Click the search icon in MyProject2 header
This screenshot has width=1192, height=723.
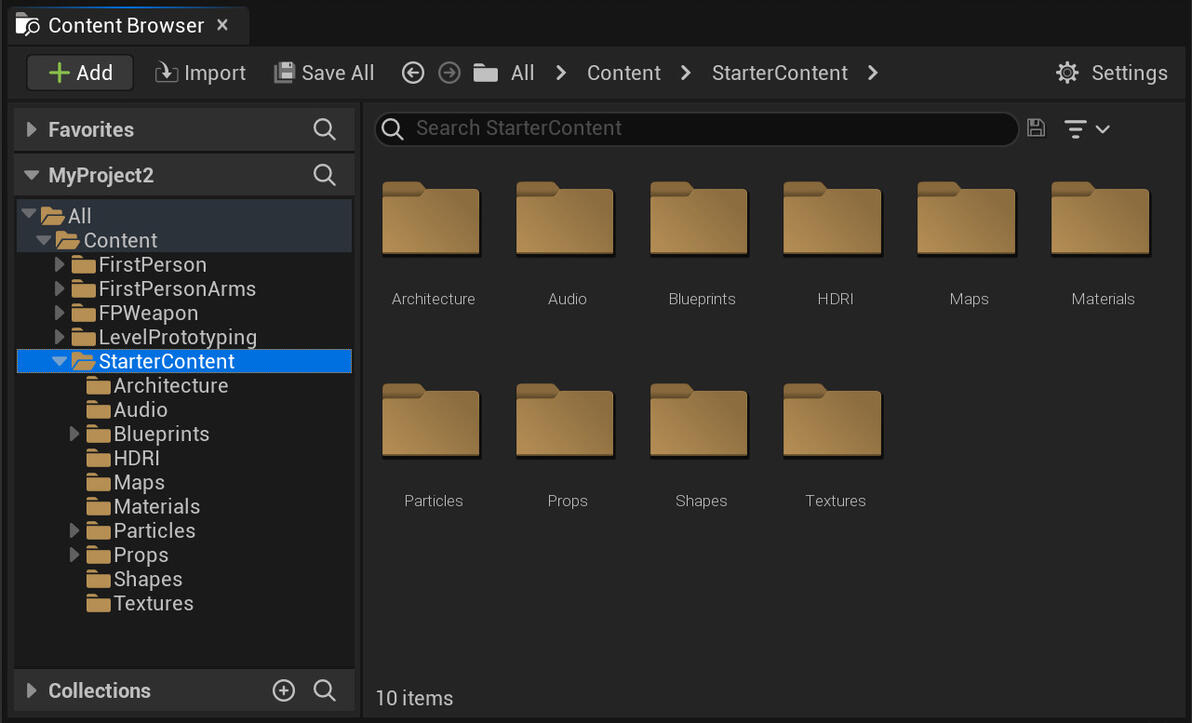pos(324,175)
